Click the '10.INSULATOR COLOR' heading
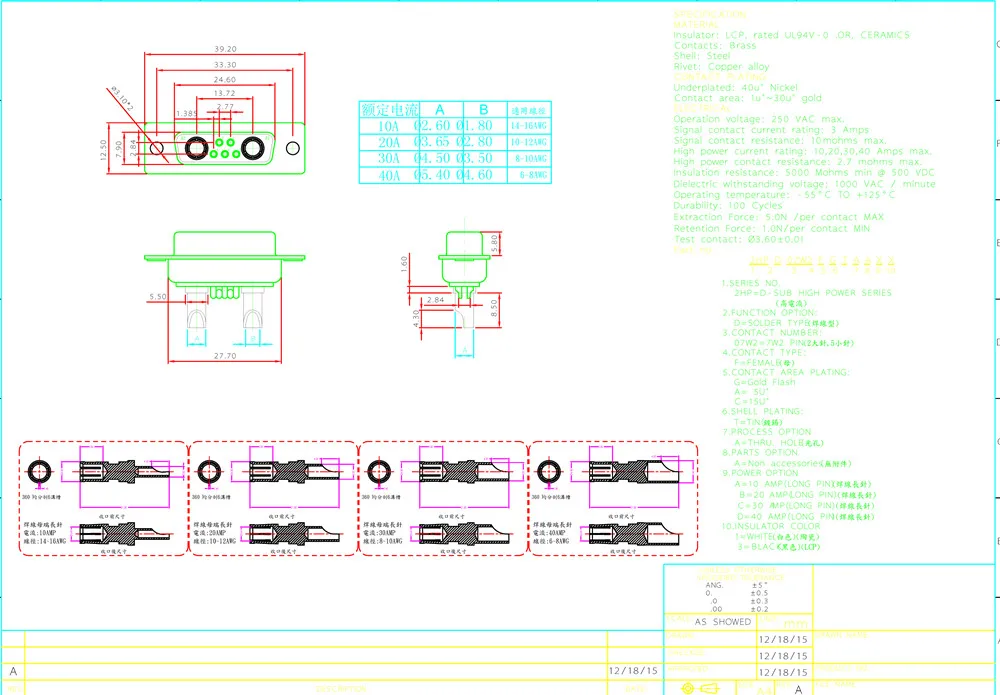The image size is (1000, 695). pyautogui.click(x=771, y=526)
